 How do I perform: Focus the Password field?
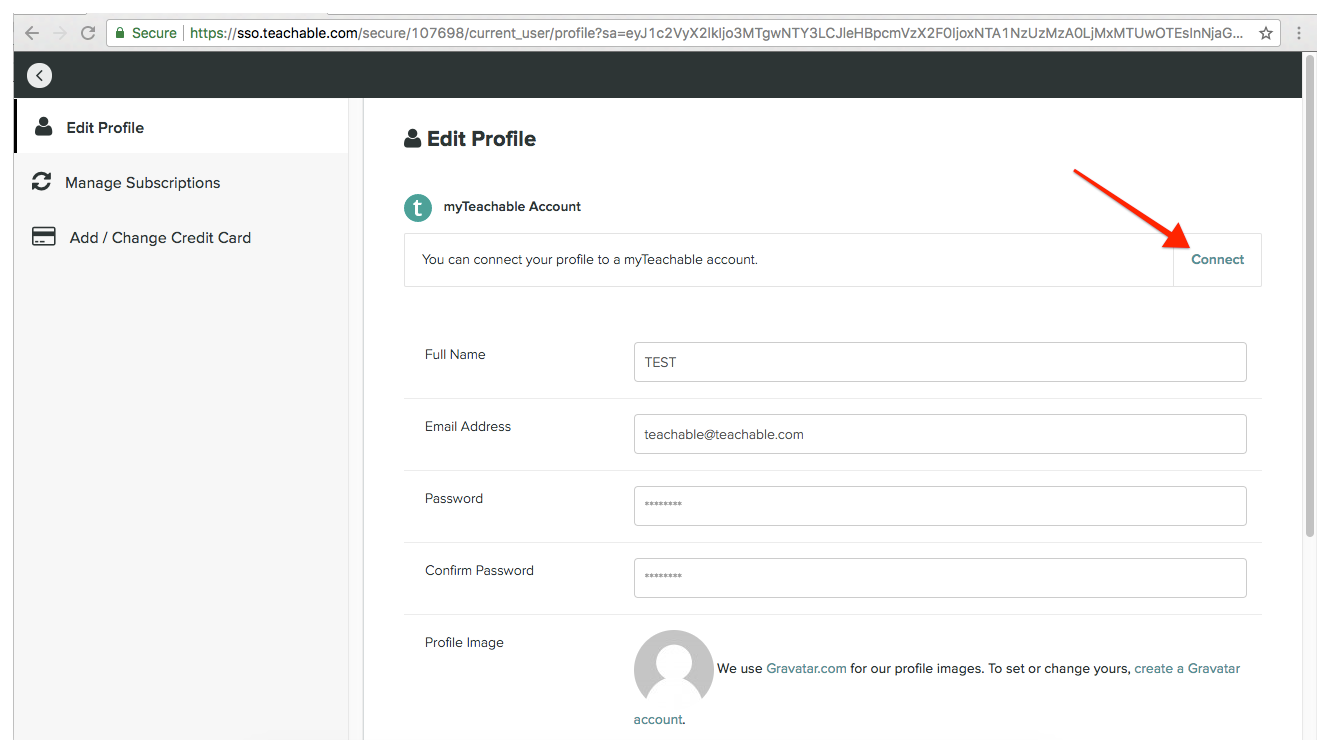pos(940,506)
